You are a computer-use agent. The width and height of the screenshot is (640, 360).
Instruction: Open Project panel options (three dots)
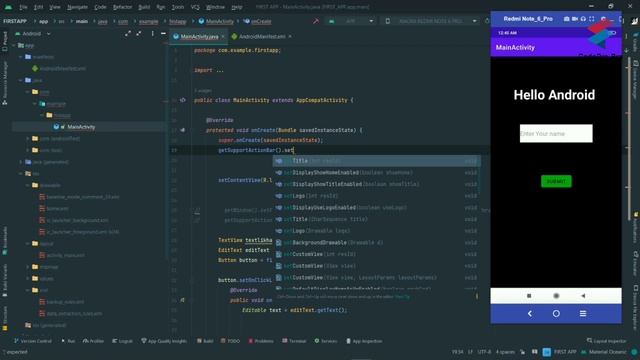point(153,33)
